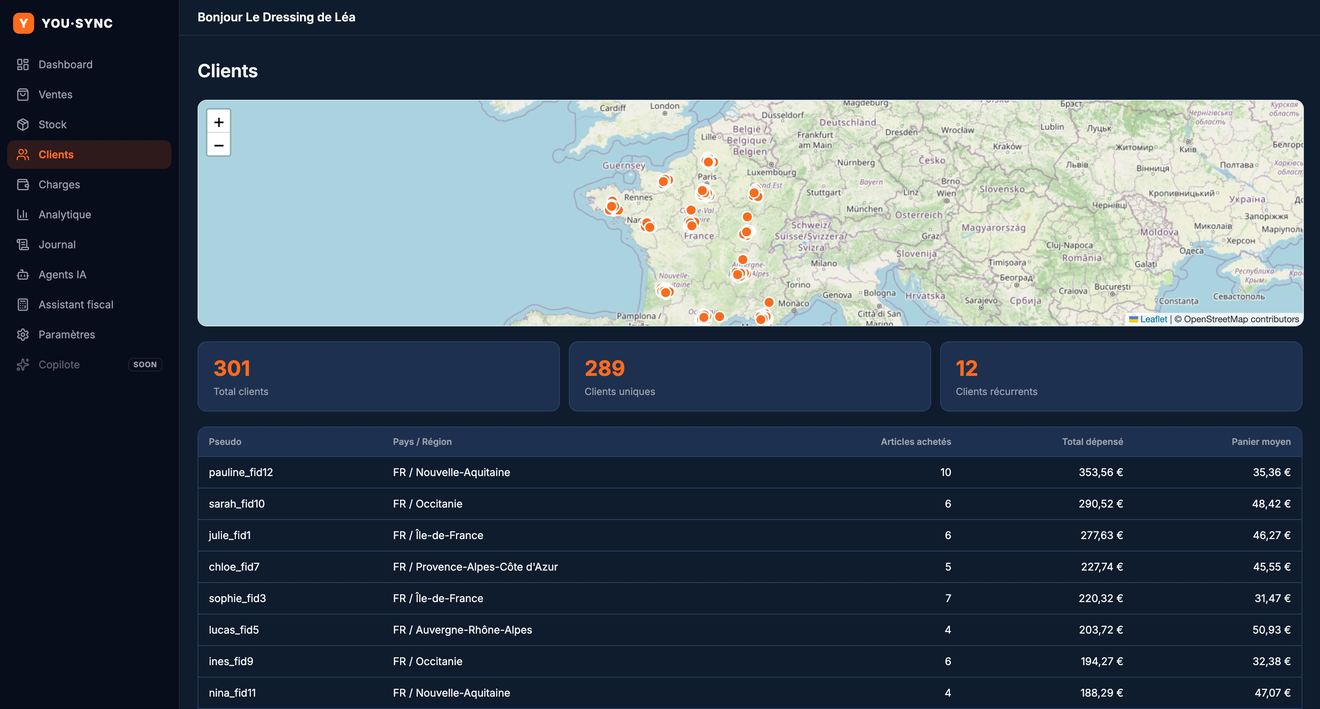Viewport: 1320px width, 709px height.
Task: Click the Stock box icon
Action: tap(23, 124)
